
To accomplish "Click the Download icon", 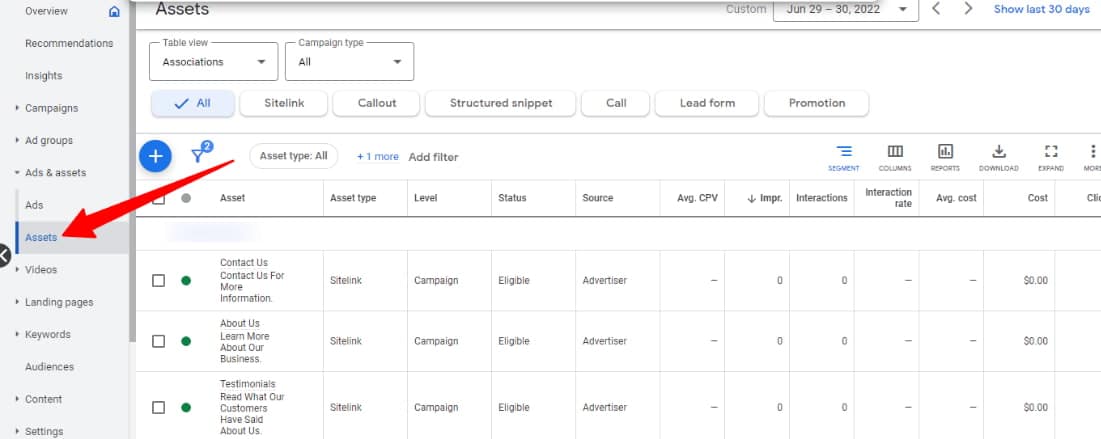I will (998, 155).
